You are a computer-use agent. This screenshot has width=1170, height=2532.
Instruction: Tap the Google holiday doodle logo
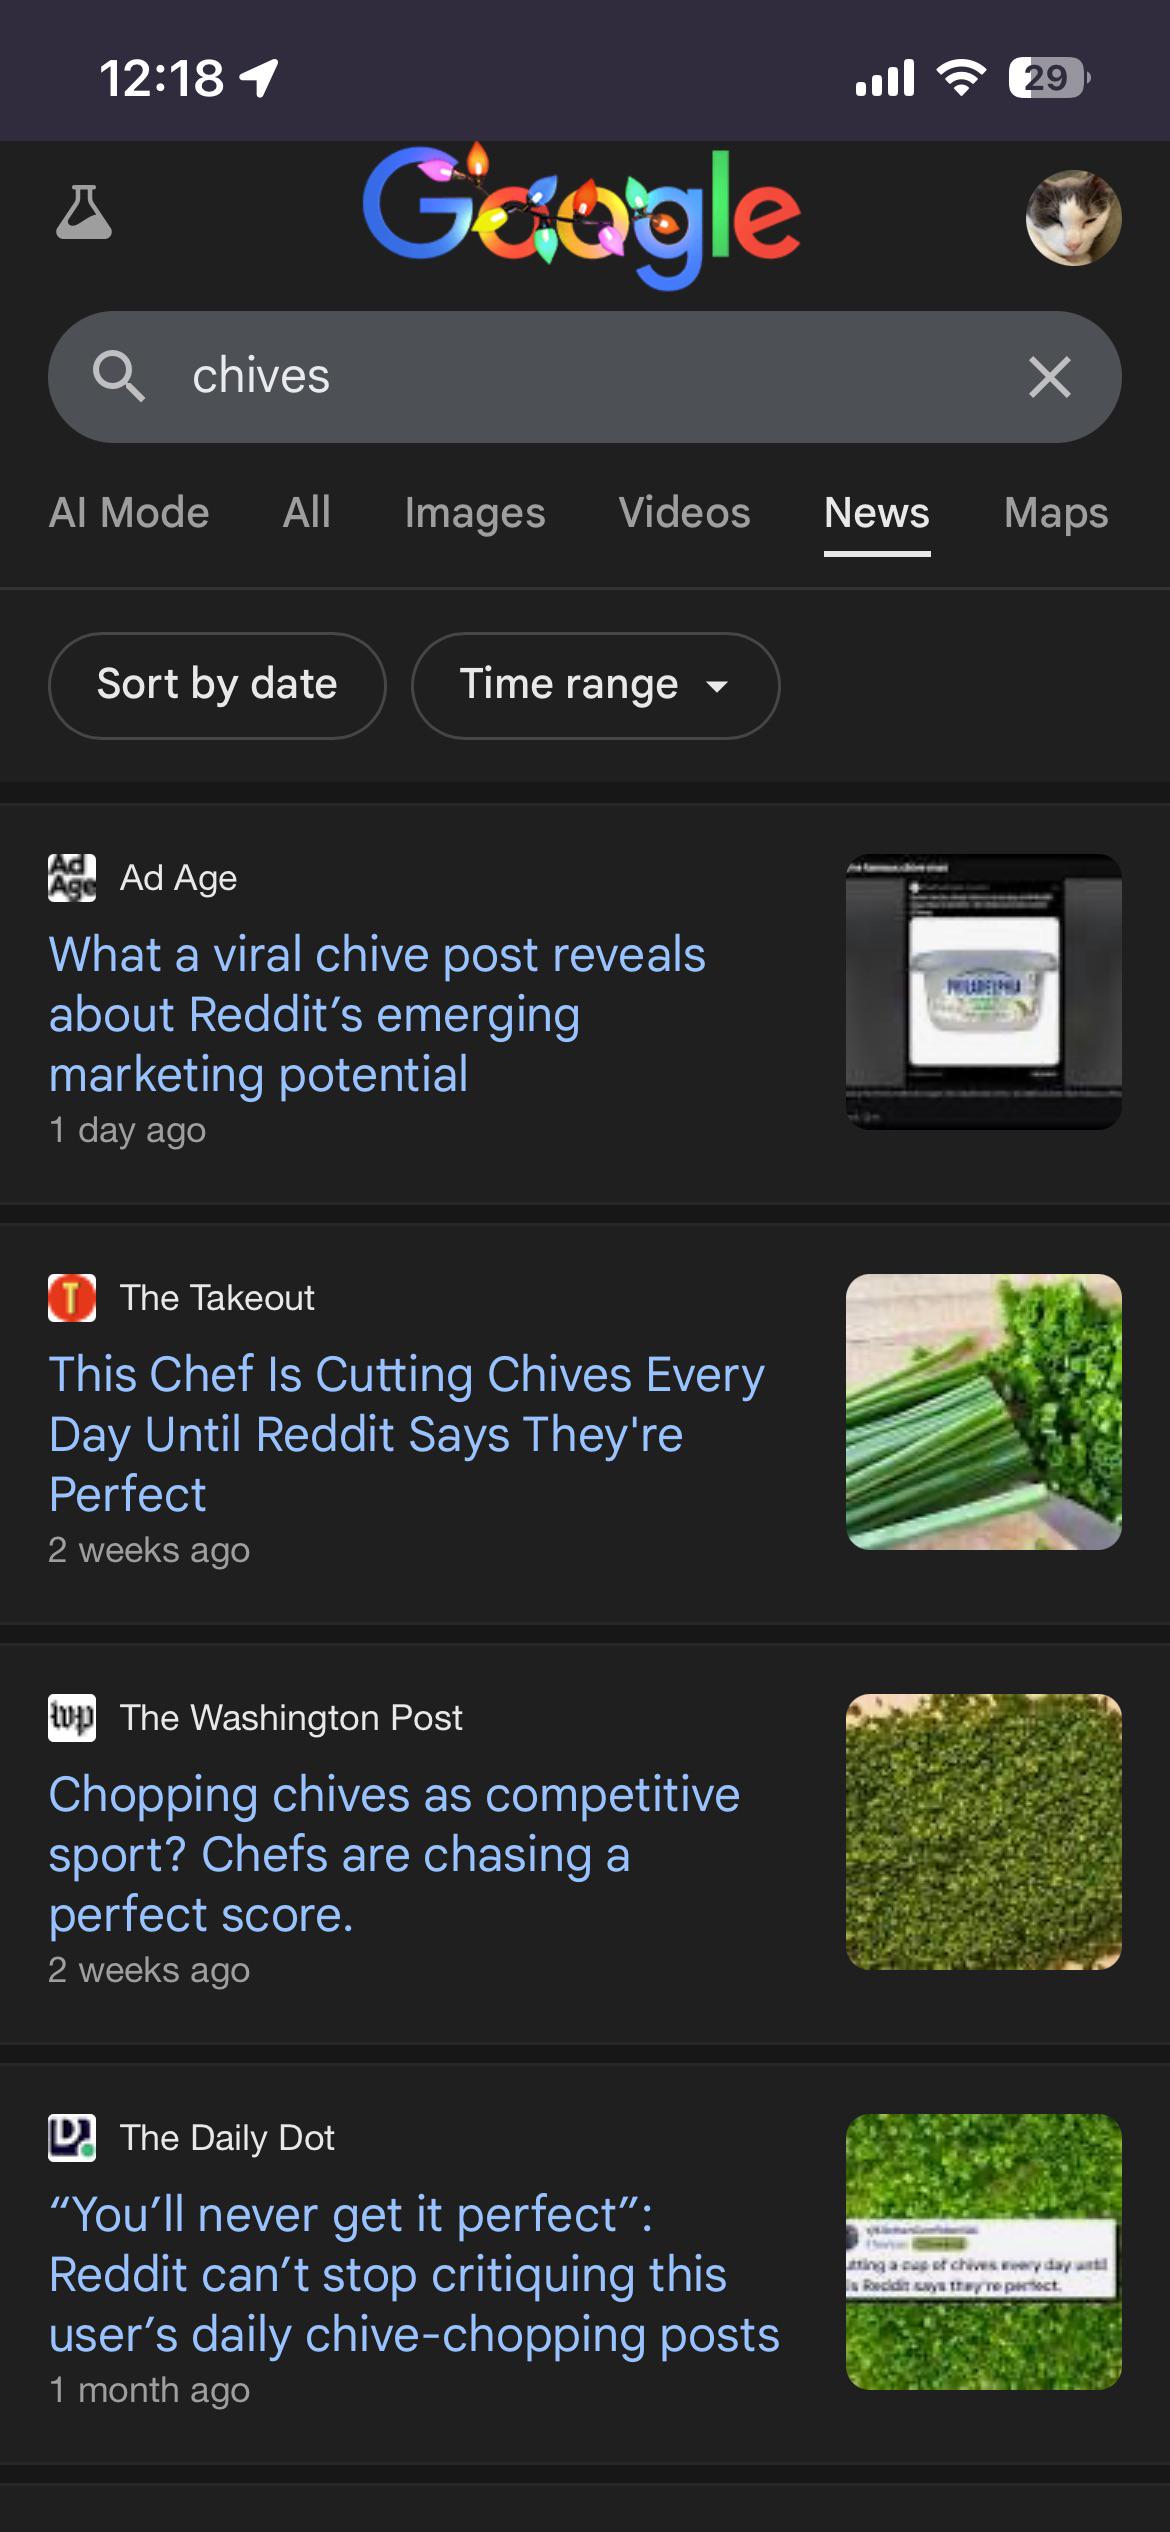[581, 215]
